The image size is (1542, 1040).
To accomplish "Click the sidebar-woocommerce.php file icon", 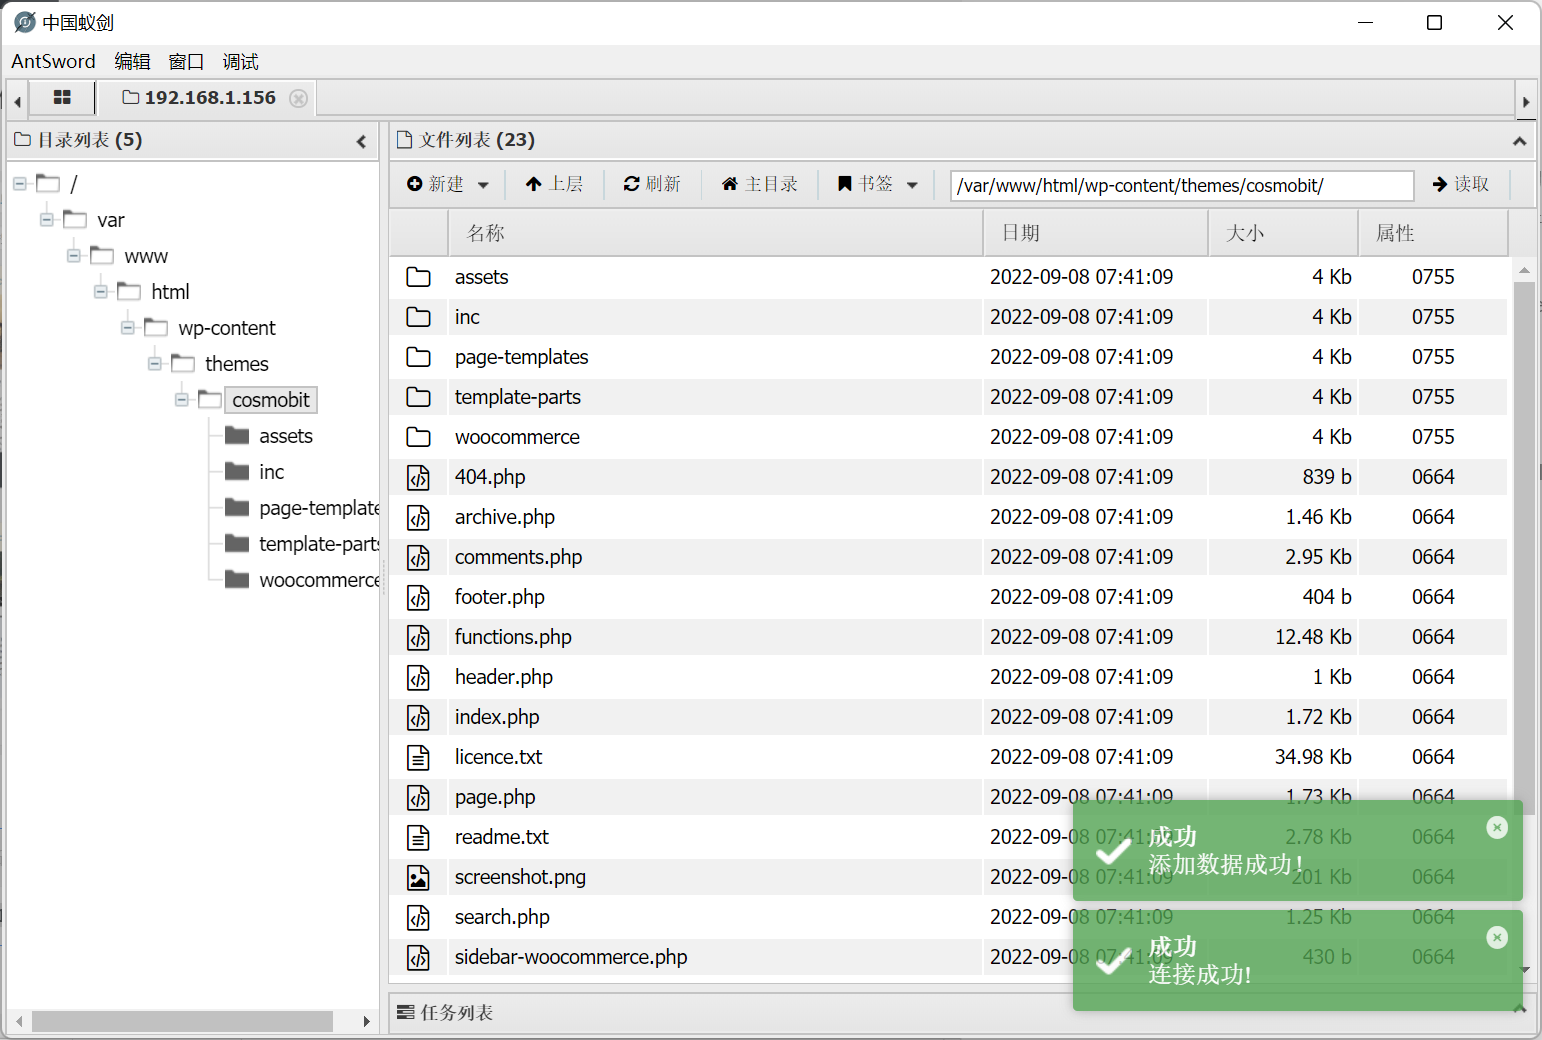I will coord(418,957).
